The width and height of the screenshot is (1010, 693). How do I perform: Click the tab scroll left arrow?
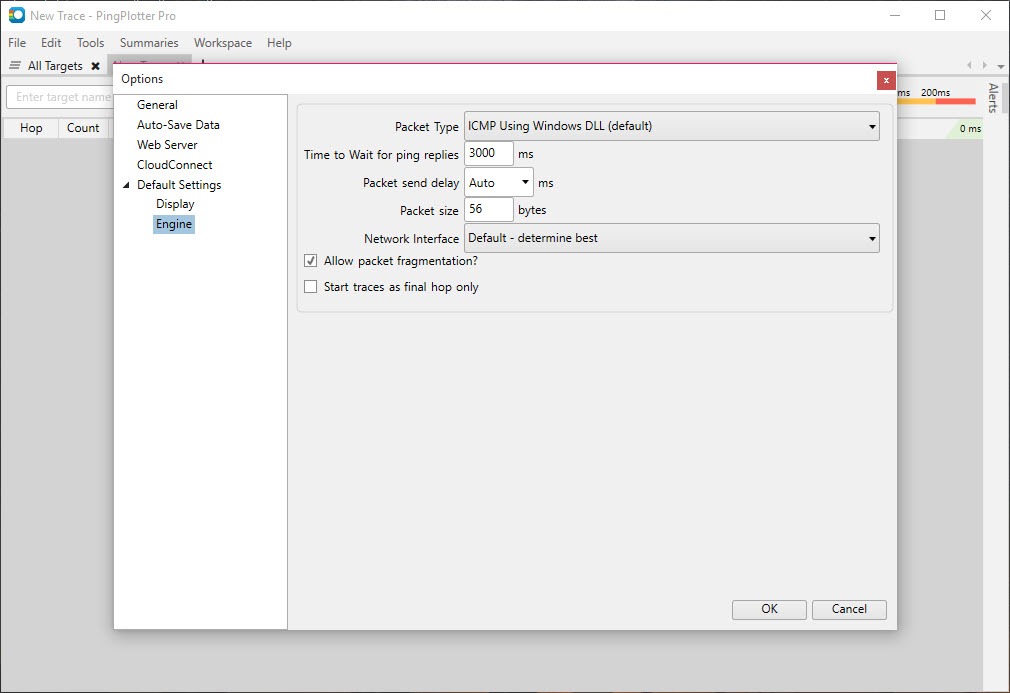(x=969, y=65)
